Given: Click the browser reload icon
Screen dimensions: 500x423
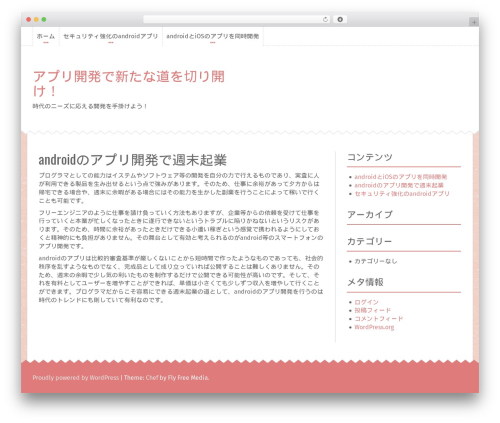Looking at the screenshot, I should (x=325, y=20).
